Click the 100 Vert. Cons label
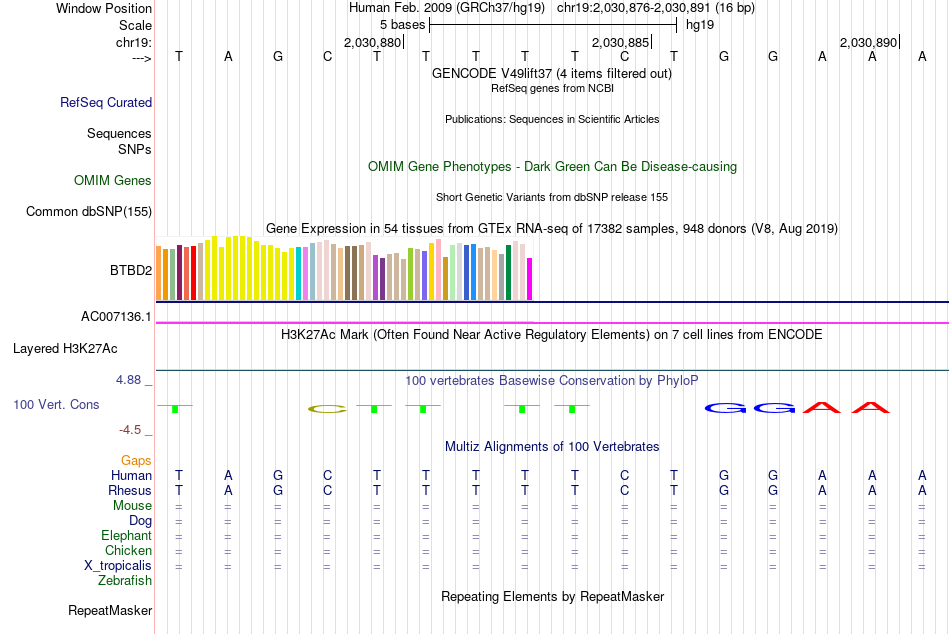Image resolution: width=950 pixels, height=634 pixels. coord(56,404)
